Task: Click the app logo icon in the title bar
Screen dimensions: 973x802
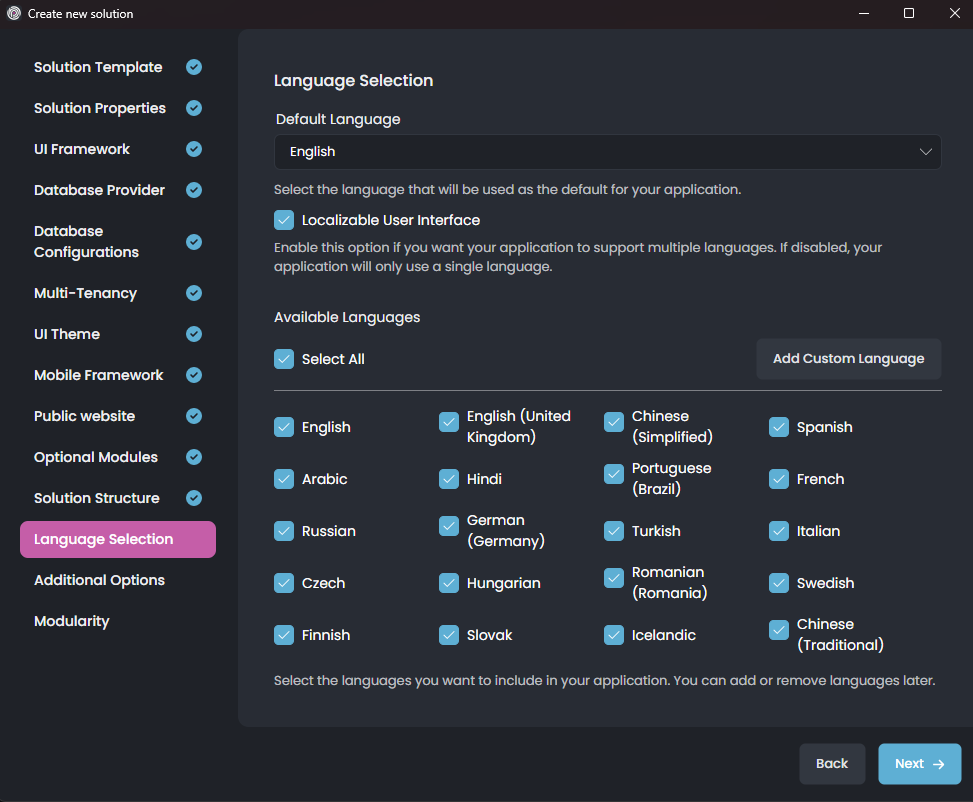Action: point(12,13)
